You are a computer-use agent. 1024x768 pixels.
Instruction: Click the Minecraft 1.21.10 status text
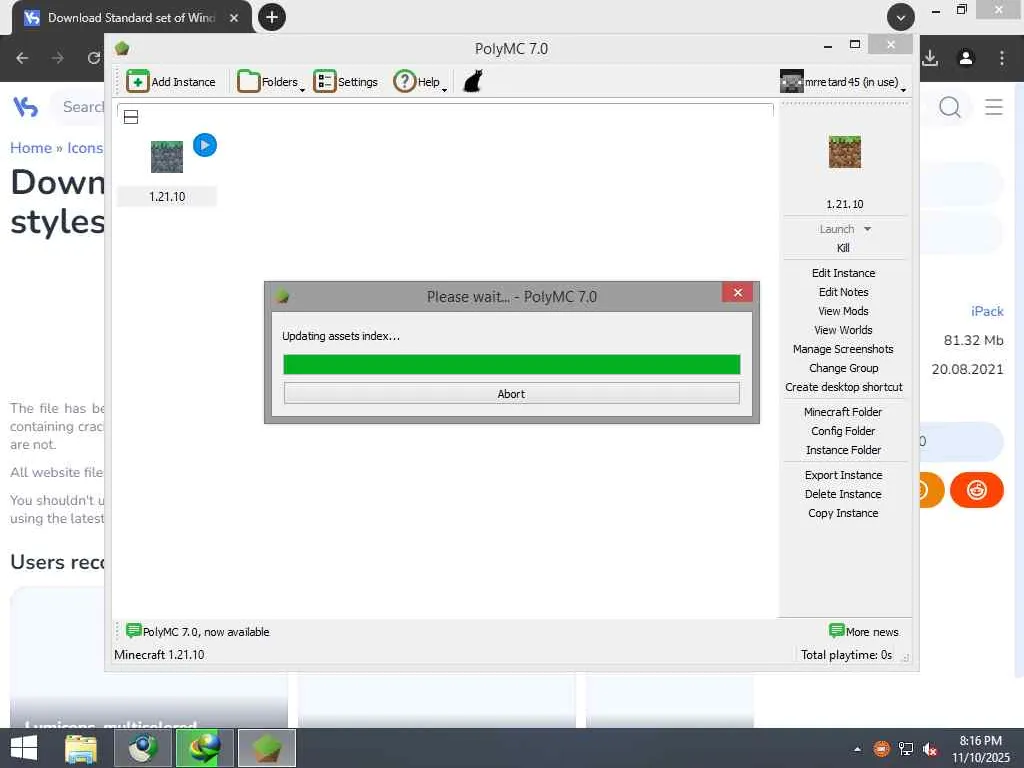(159, 654)
